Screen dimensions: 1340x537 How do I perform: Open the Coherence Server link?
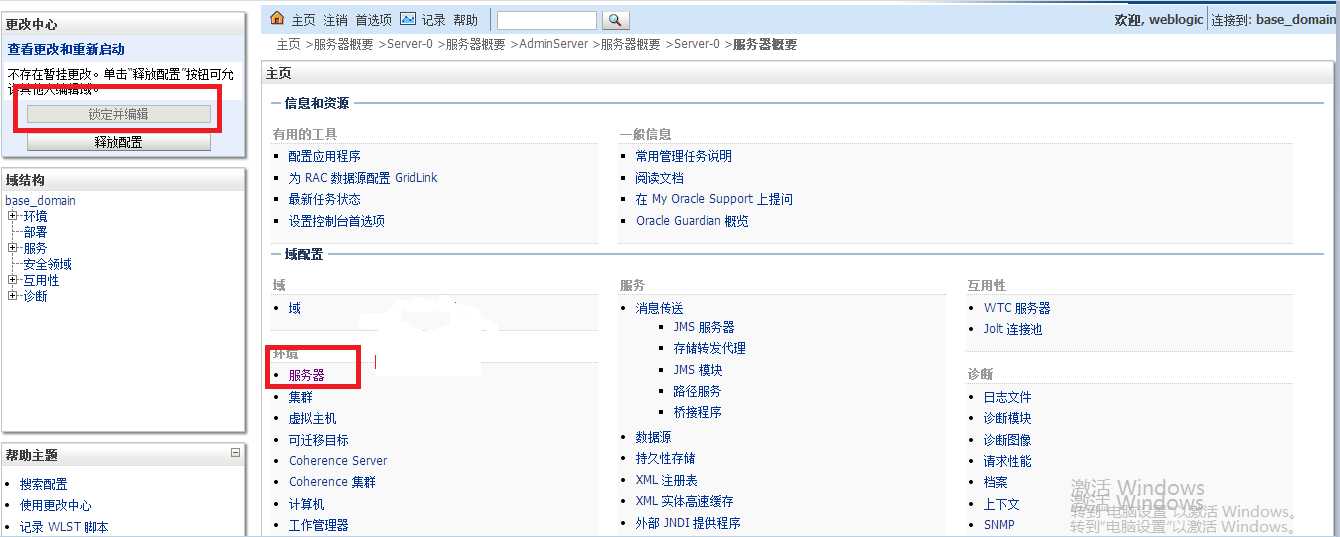338,461
